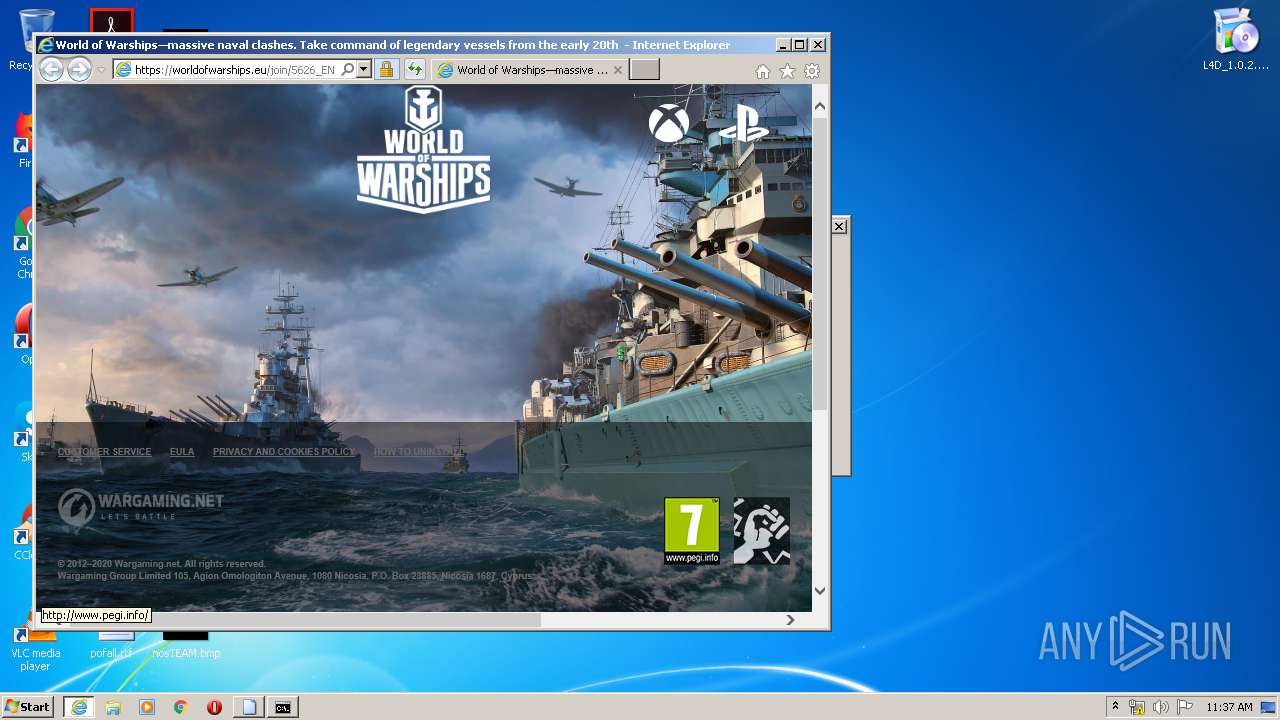
Task: Show hidden system tray icons
Action: click(1115, 707)
